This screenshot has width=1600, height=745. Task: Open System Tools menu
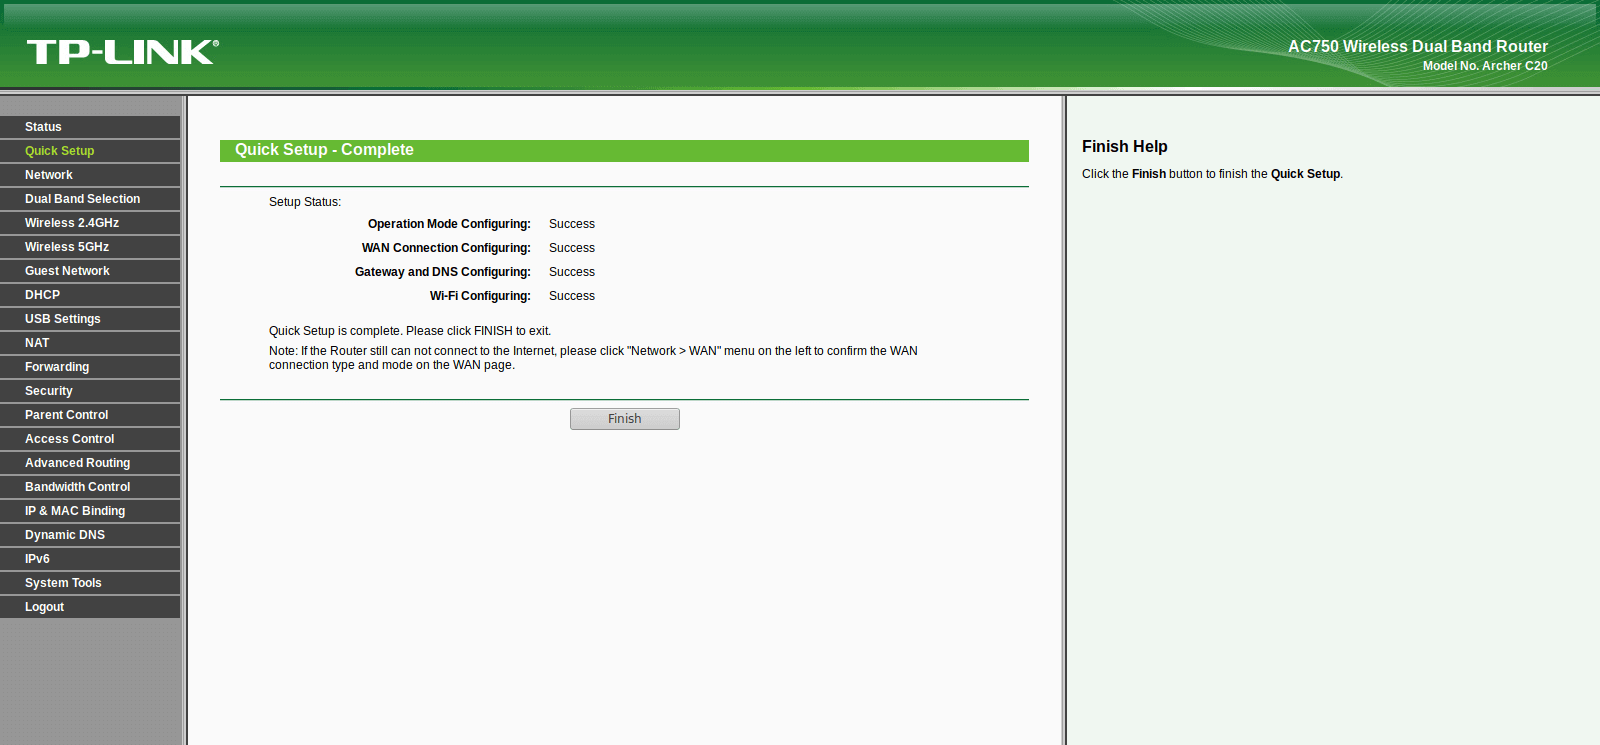point(90,583)
